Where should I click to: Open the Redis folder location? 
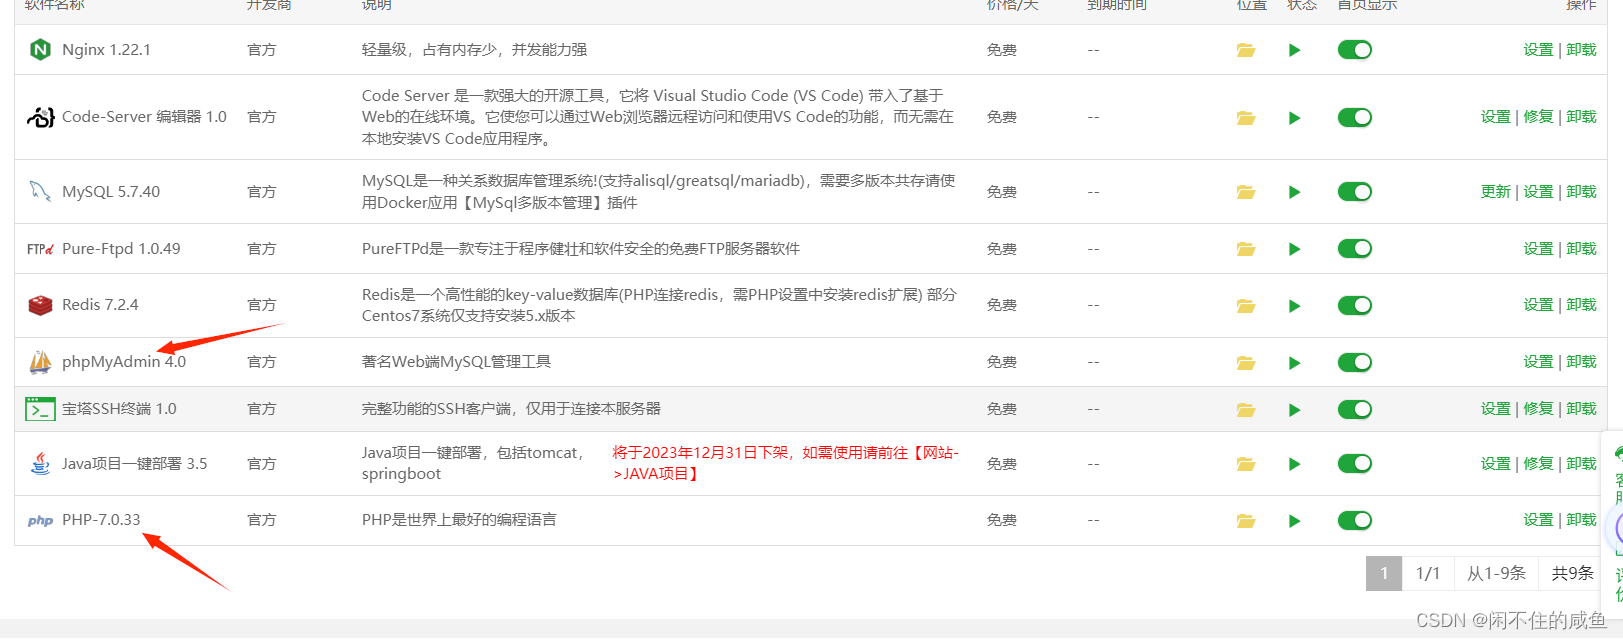pyautogui.click(x=1246, y=306)
